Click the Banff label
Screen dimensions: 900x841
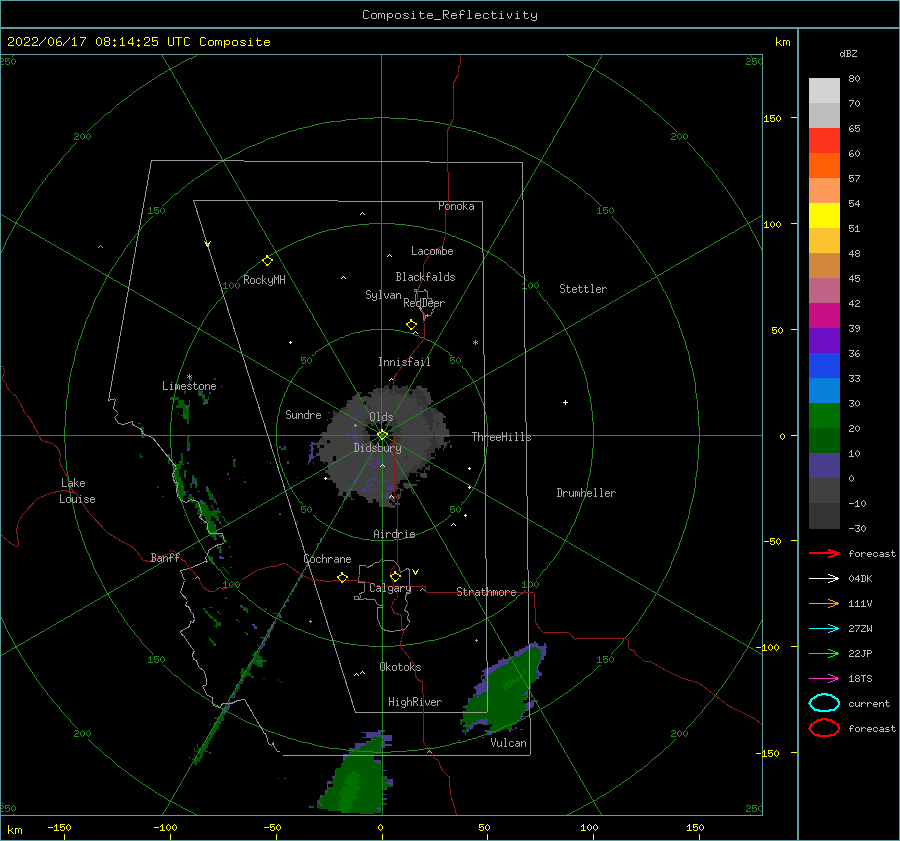[165, 557]
